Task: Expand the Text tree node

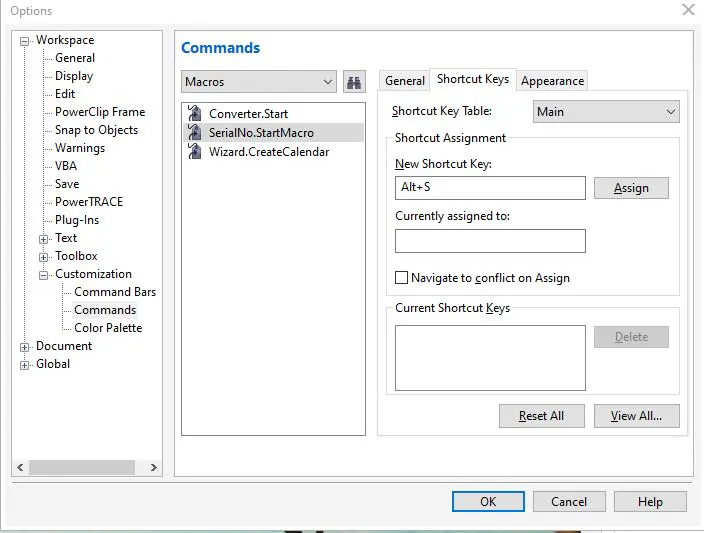Action: tap(43, 239)
